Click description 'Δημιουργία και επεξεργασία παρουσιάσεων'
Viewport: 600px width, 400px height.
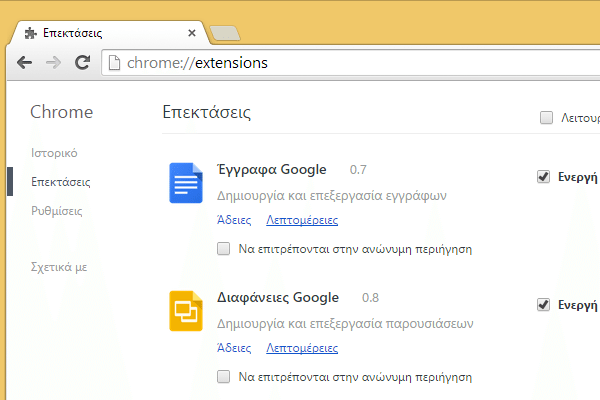(345, 323)
